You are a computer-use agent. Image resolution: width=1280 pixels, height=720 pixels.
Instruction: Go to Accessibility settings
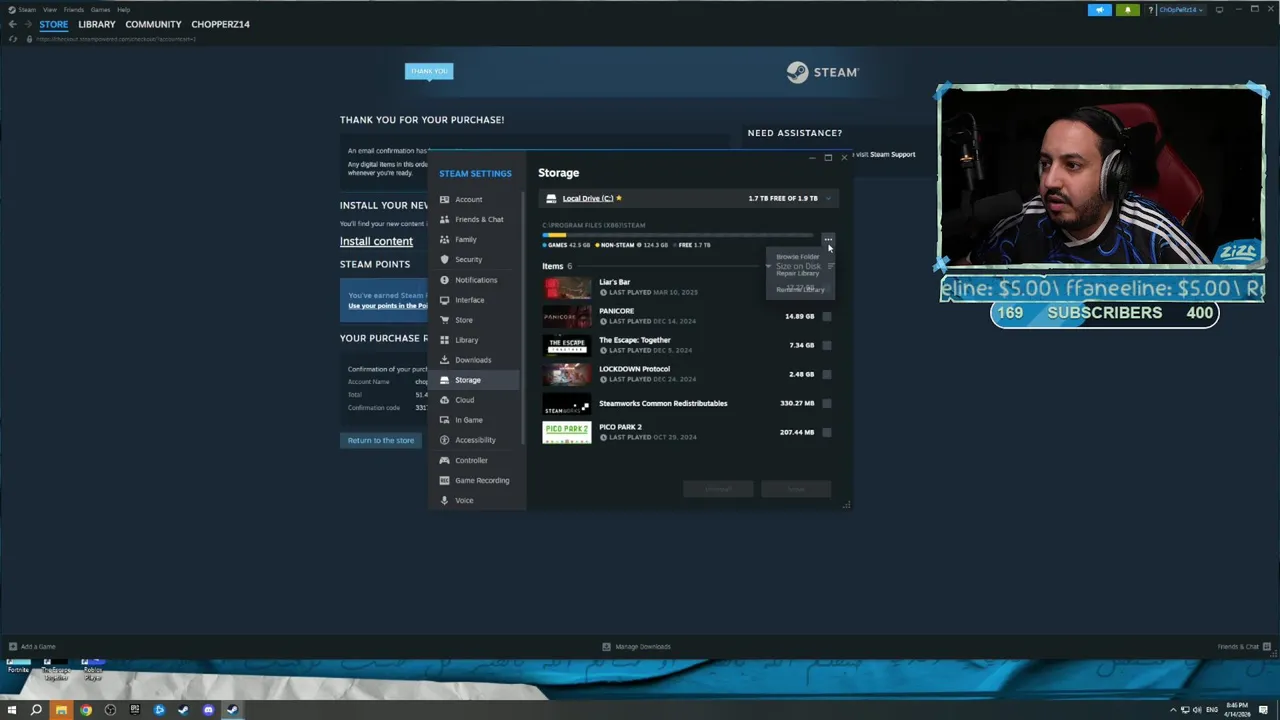(476, 440)
